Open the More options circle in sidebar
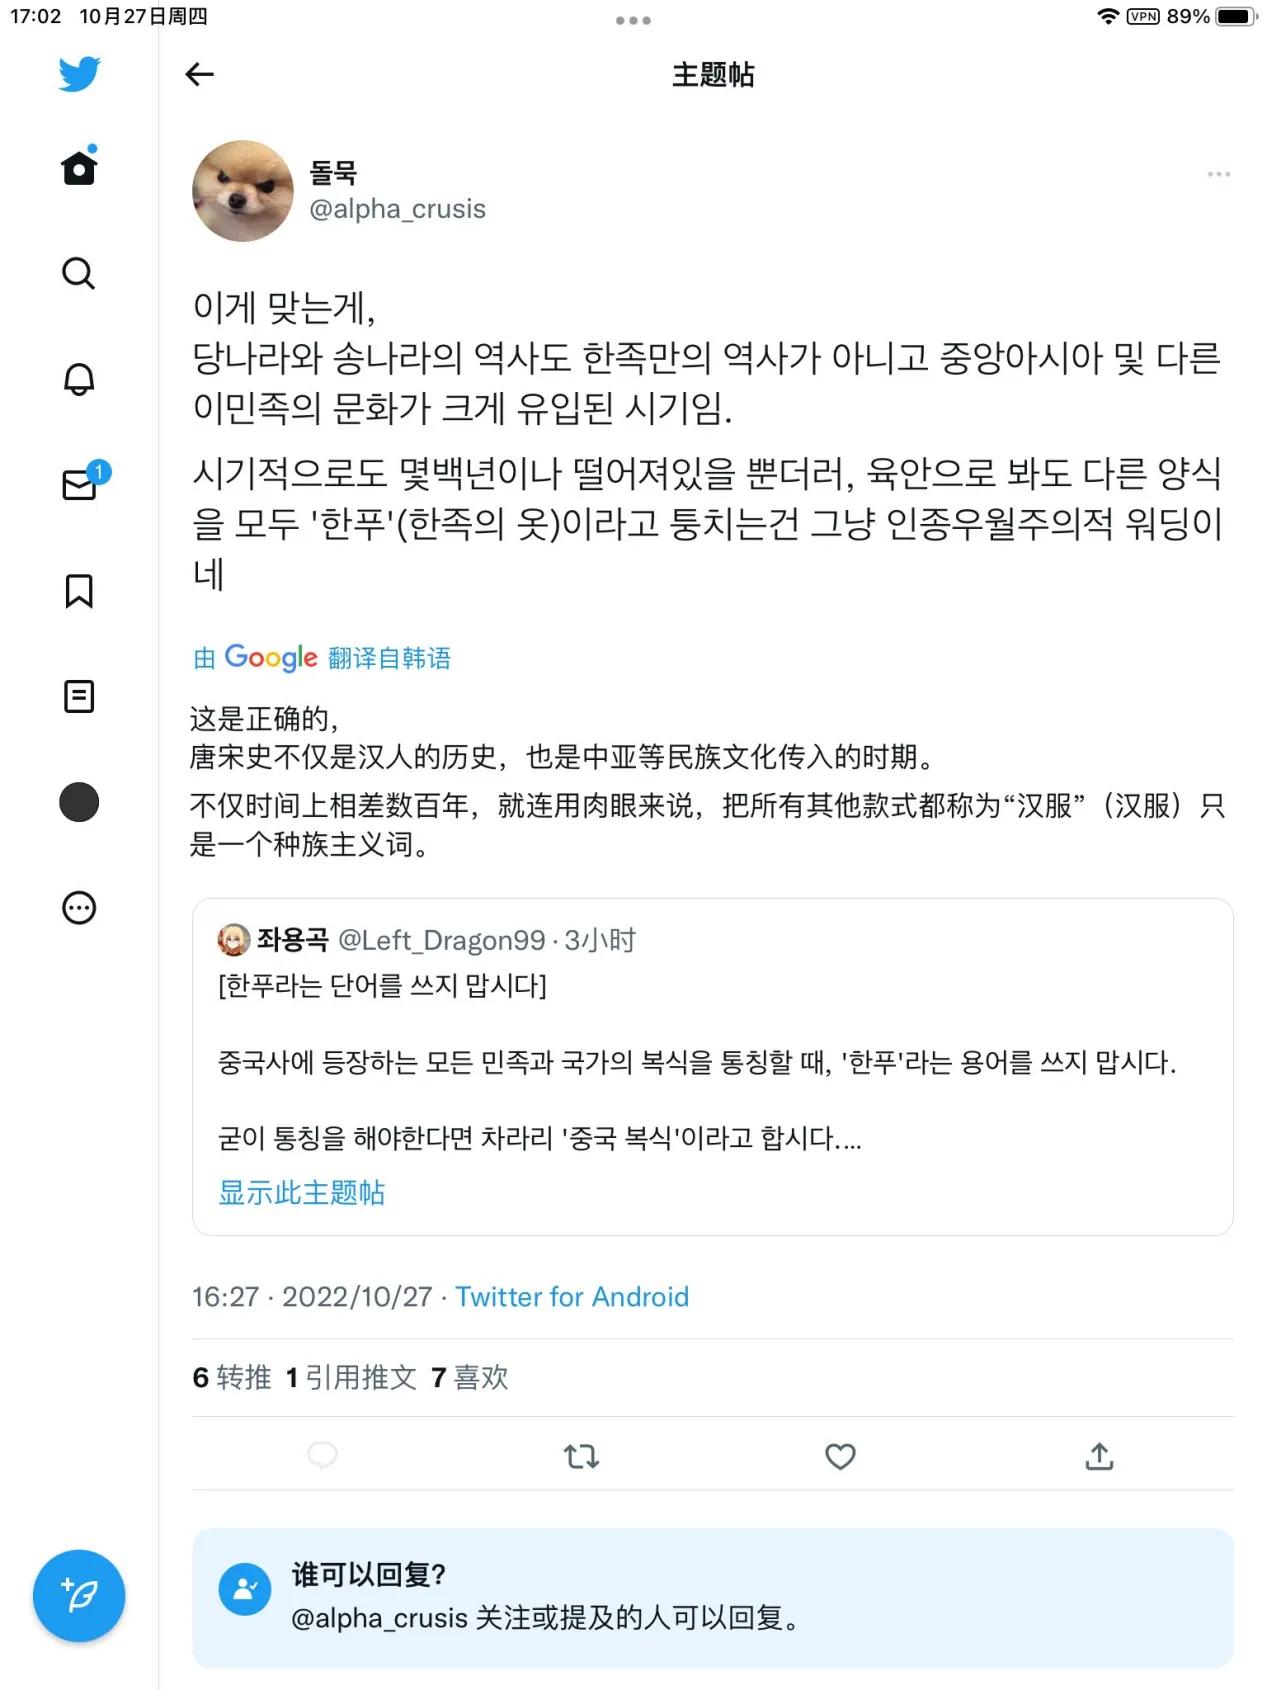Screen dimensions: 1267x1690 click(78, 908)
